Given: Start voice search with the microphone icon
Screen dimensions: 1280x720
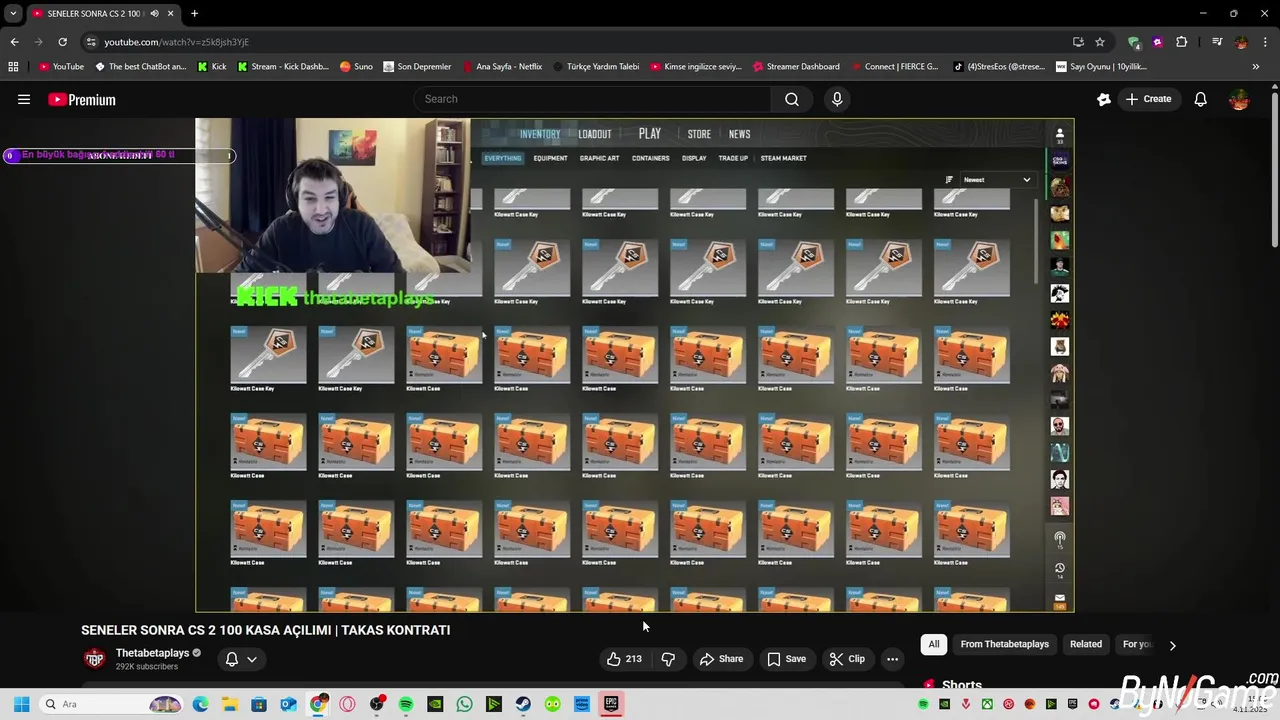Looking at the screenshot, I should 837,99.
